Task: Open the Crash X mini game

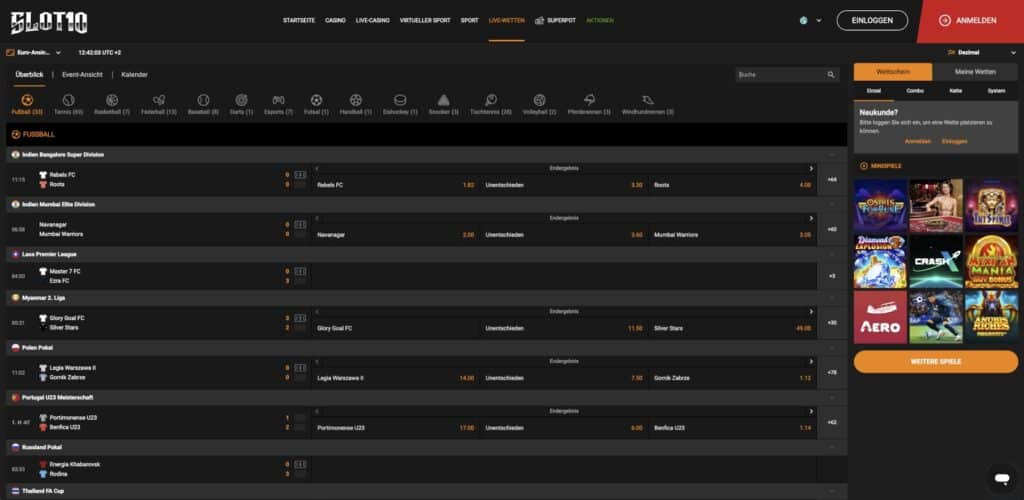Action: (x=936, y=261)
